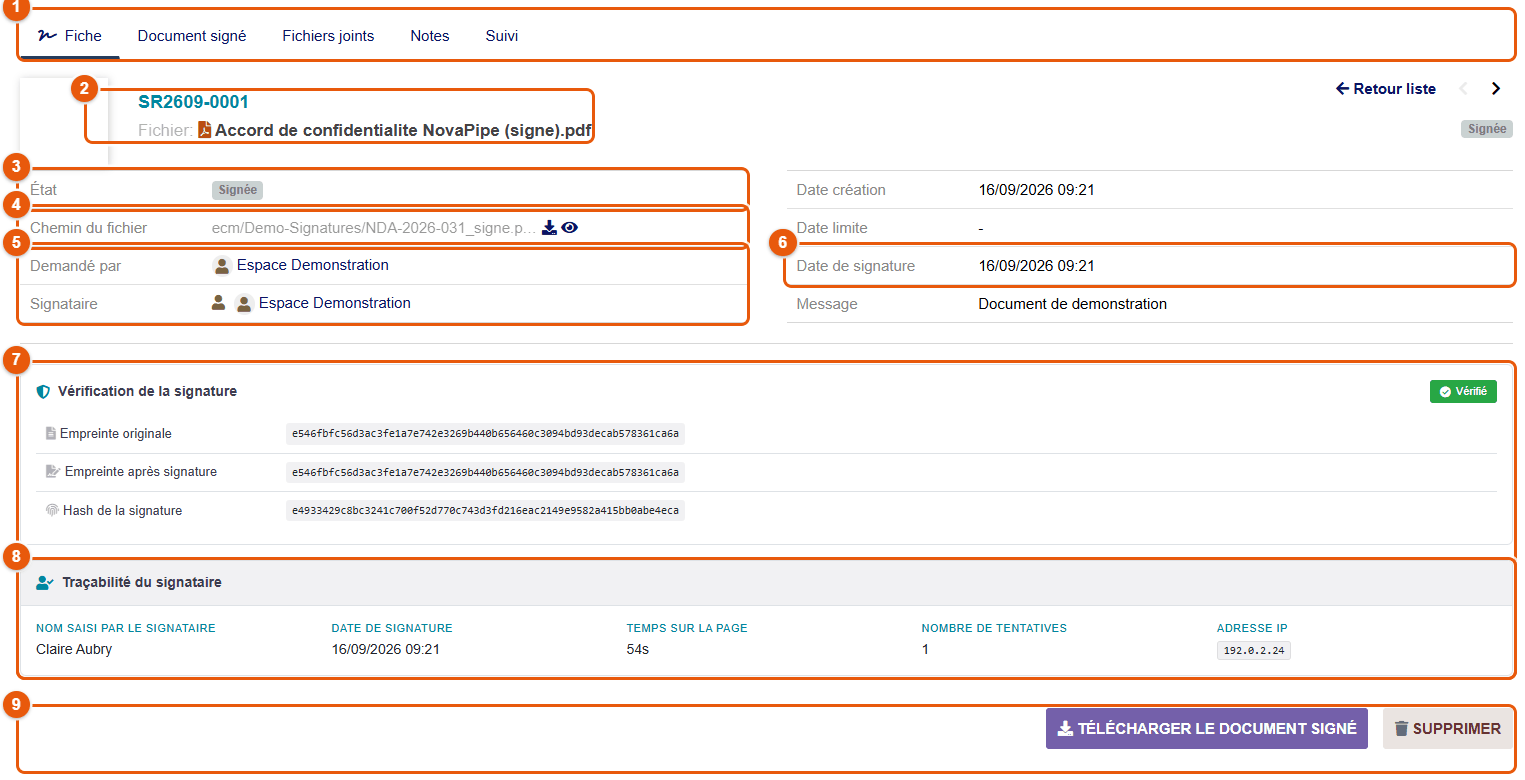The width and height of the screenshot is (1525, 780).
Task: Click the Supprimer button
Action: click(x=1447, y=729)
